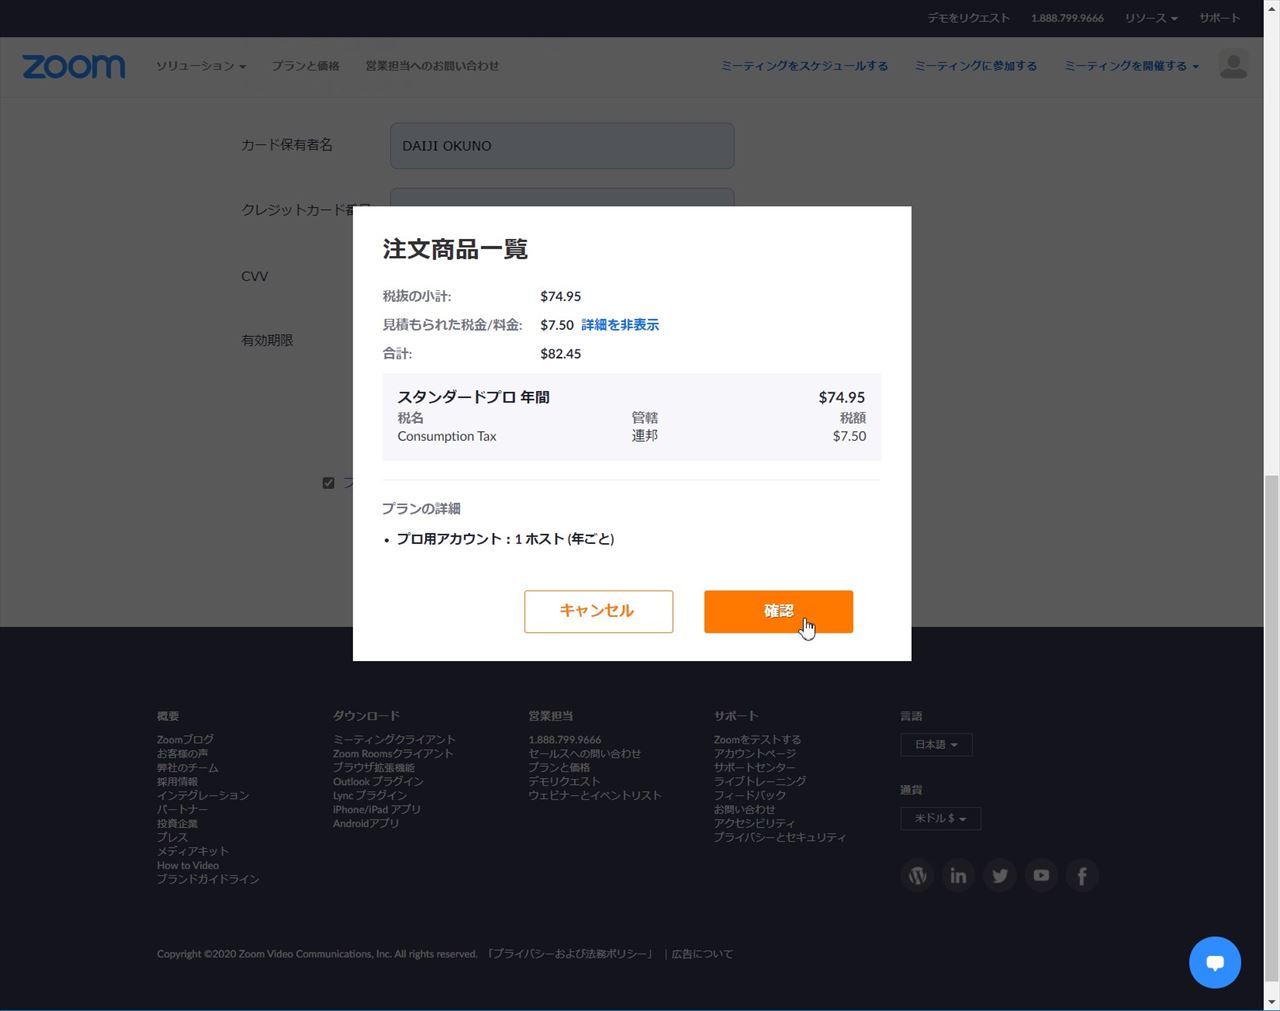The image size is (1280, 1011).
Task: Expand the ソリューション dropdown
Action: pyautogui.click(x=201, y=66)
